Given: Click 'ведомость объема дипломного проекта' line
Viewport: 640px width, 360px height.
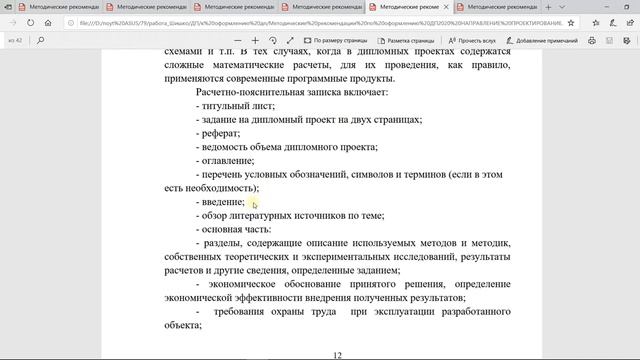Looking at the screenshot, I should tap(289, 147).
